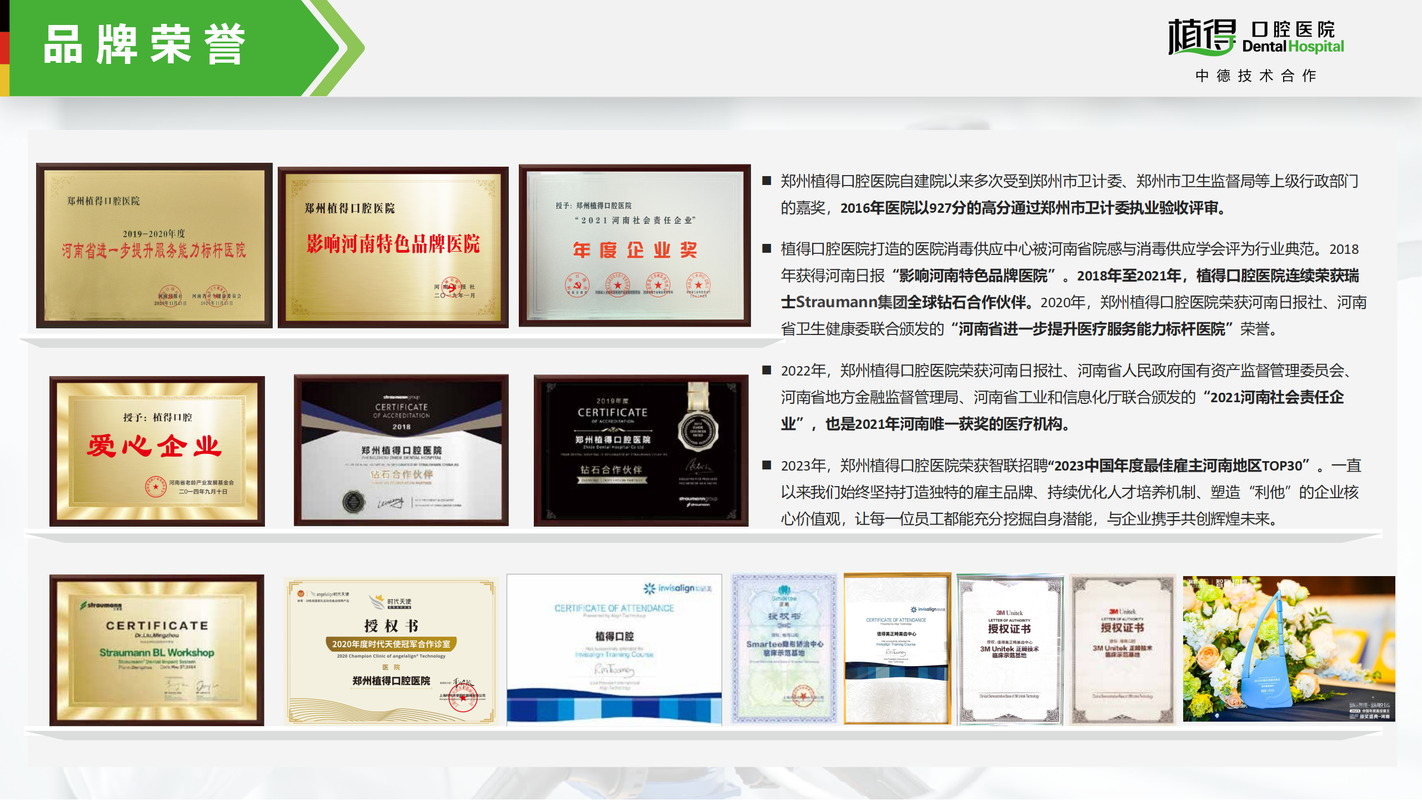The width and height of the screenshot is (1422, 800).
Task: Click the paragraph beginning 郑州植得口腔医院自建院以来
Action: [x=1069, y=194]
